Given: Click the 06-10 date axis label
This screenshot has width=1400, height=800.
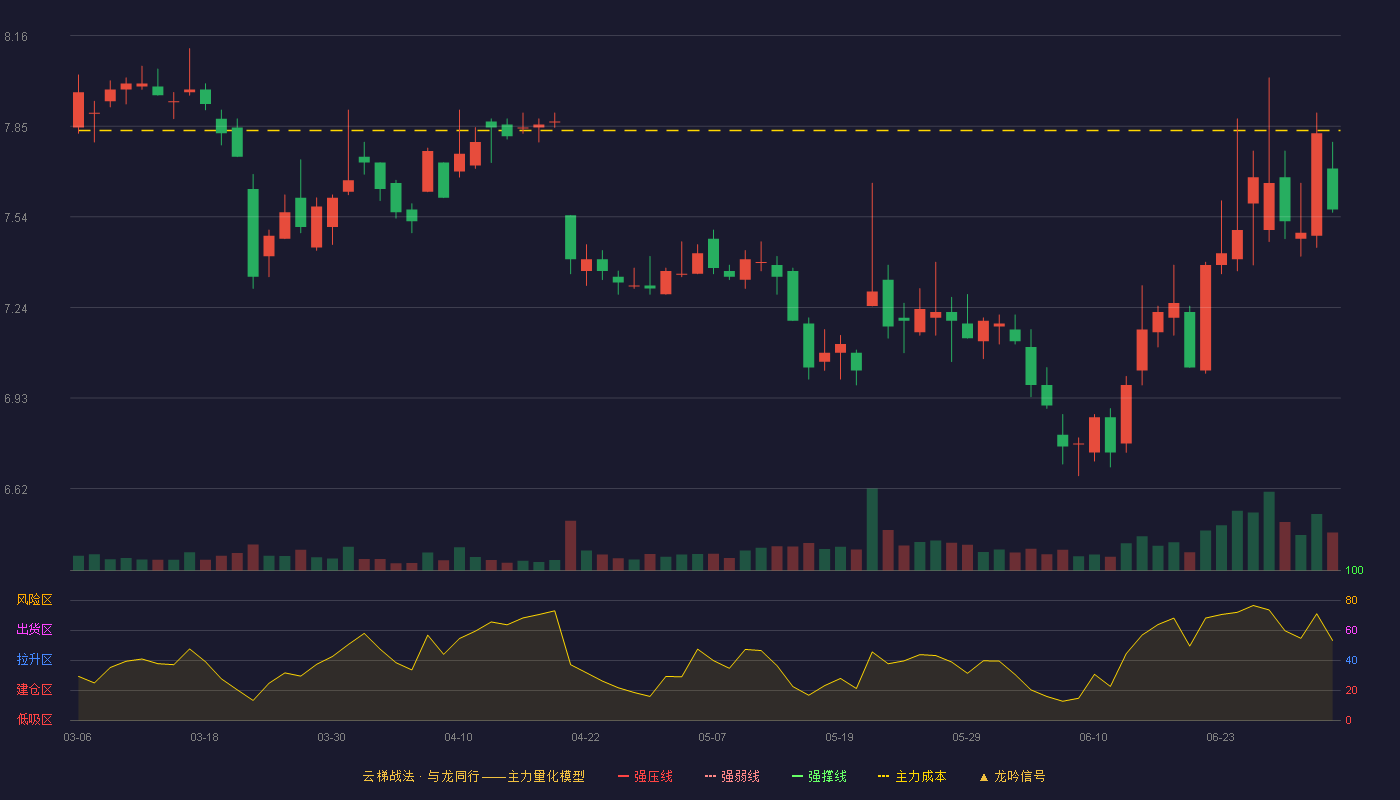Looking at the screenshot, I should (x=1093, y=737).
